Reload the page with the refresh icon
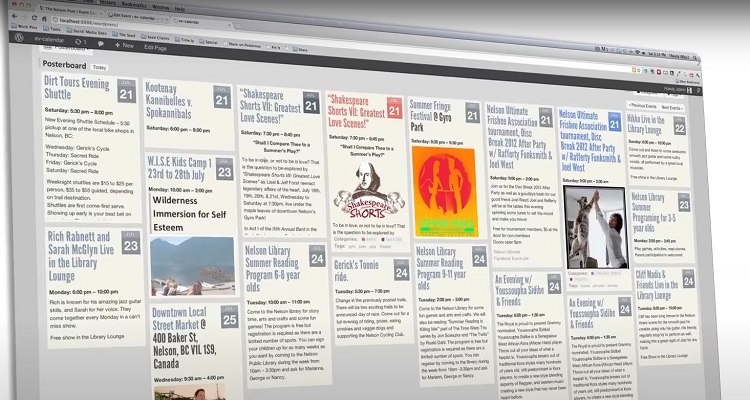This screenshot has height=400, width=750. click(34, 19)
